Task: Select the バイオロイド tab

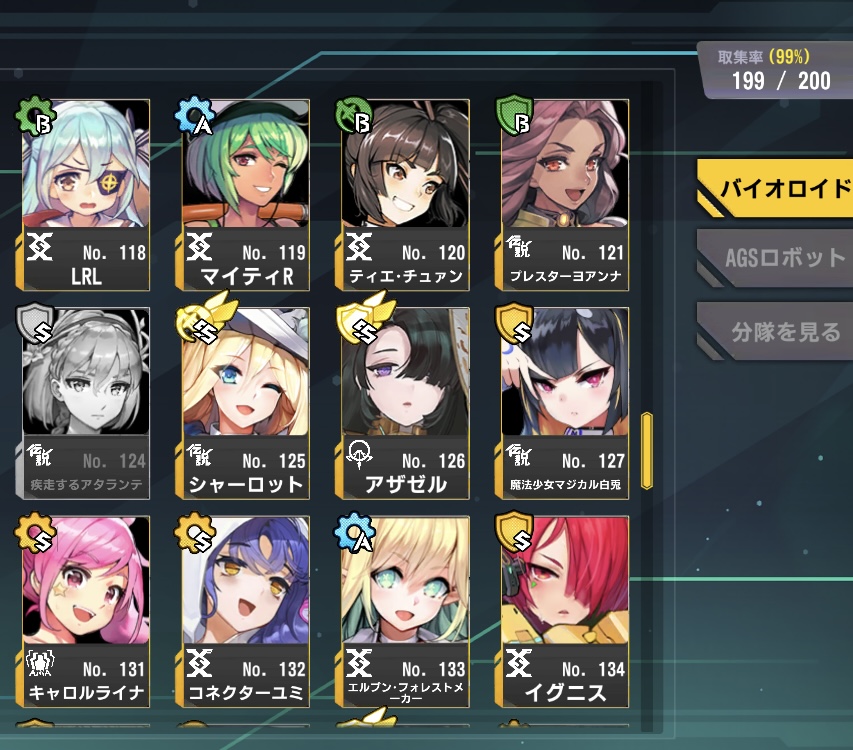Action: click(x=775, y=189)
